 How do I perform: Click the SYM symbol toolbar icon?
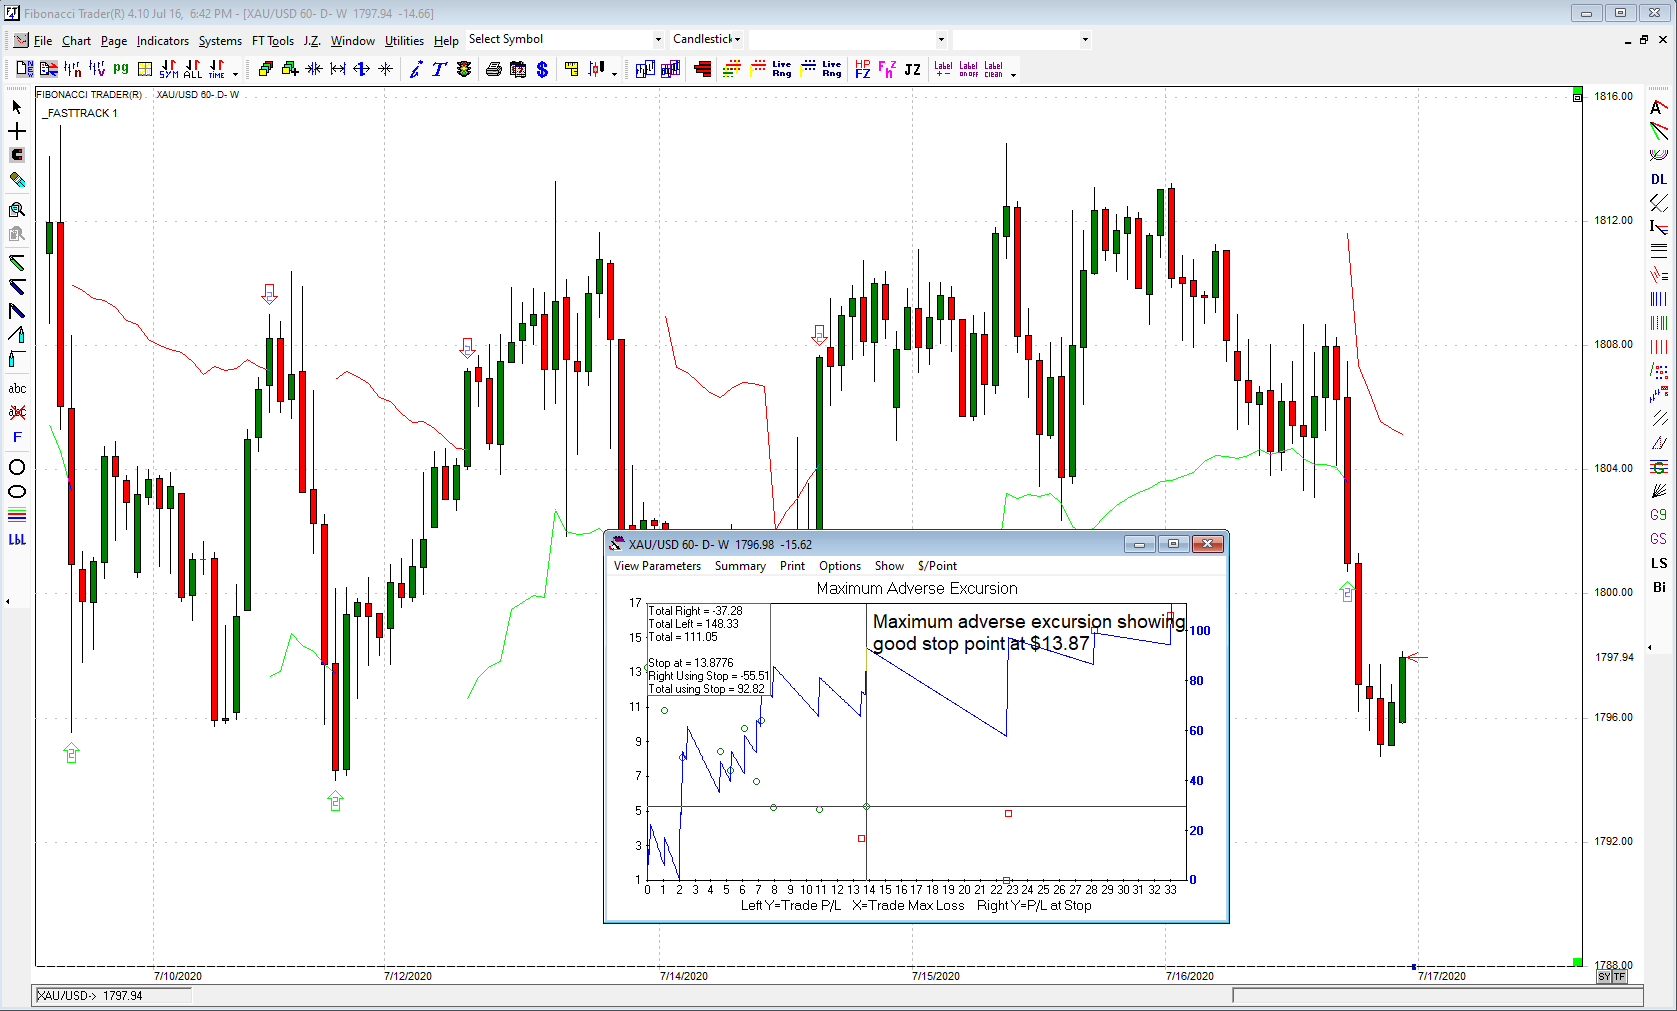tap(169, 69)
